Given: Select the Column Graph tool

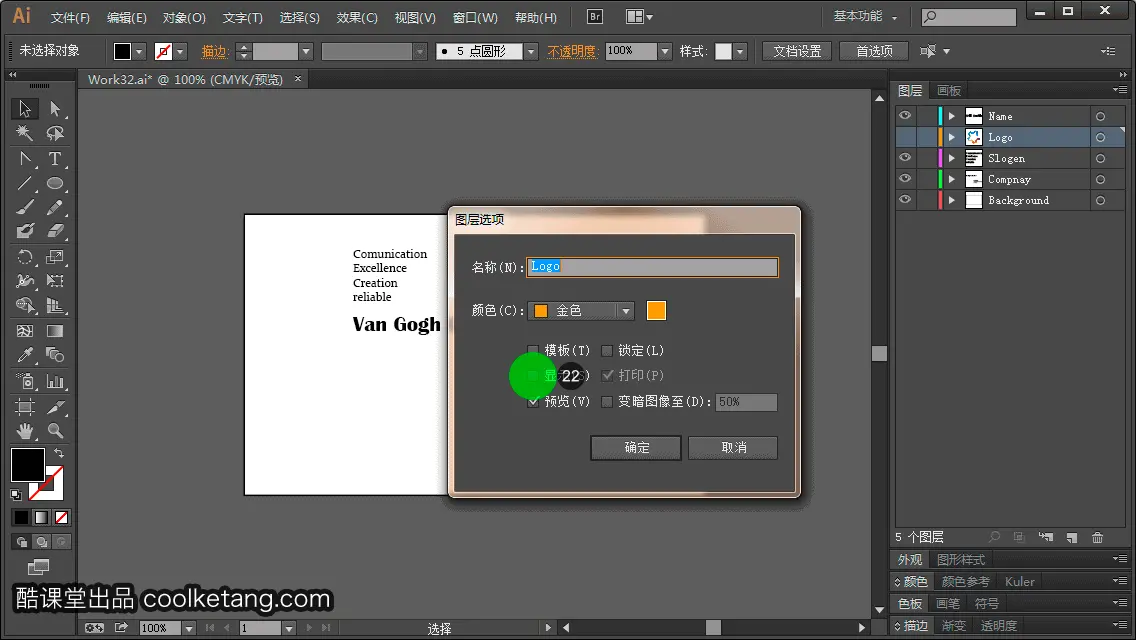Looking at the screenshot, I should [55, 381].
